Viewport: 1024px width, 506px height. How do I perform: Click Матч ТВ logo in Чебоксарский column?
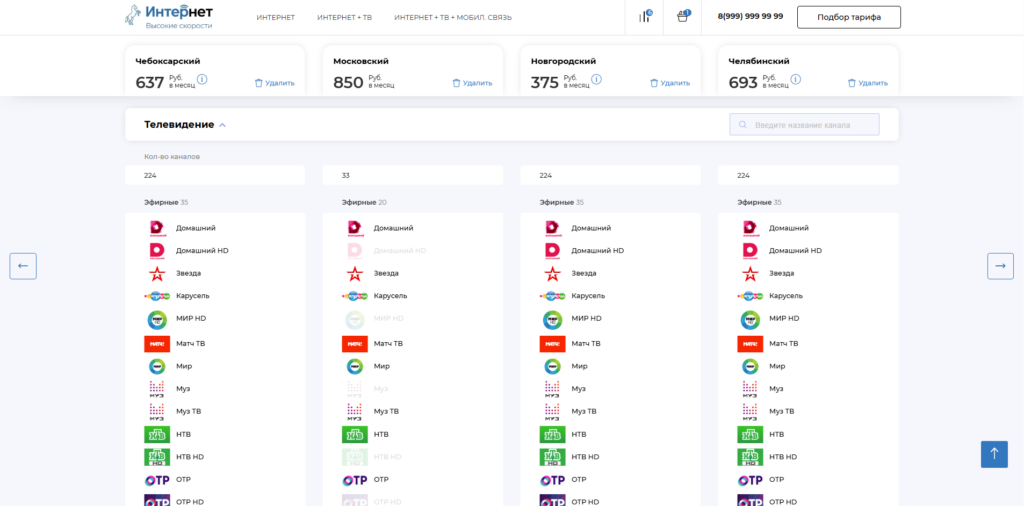(157, 343)
